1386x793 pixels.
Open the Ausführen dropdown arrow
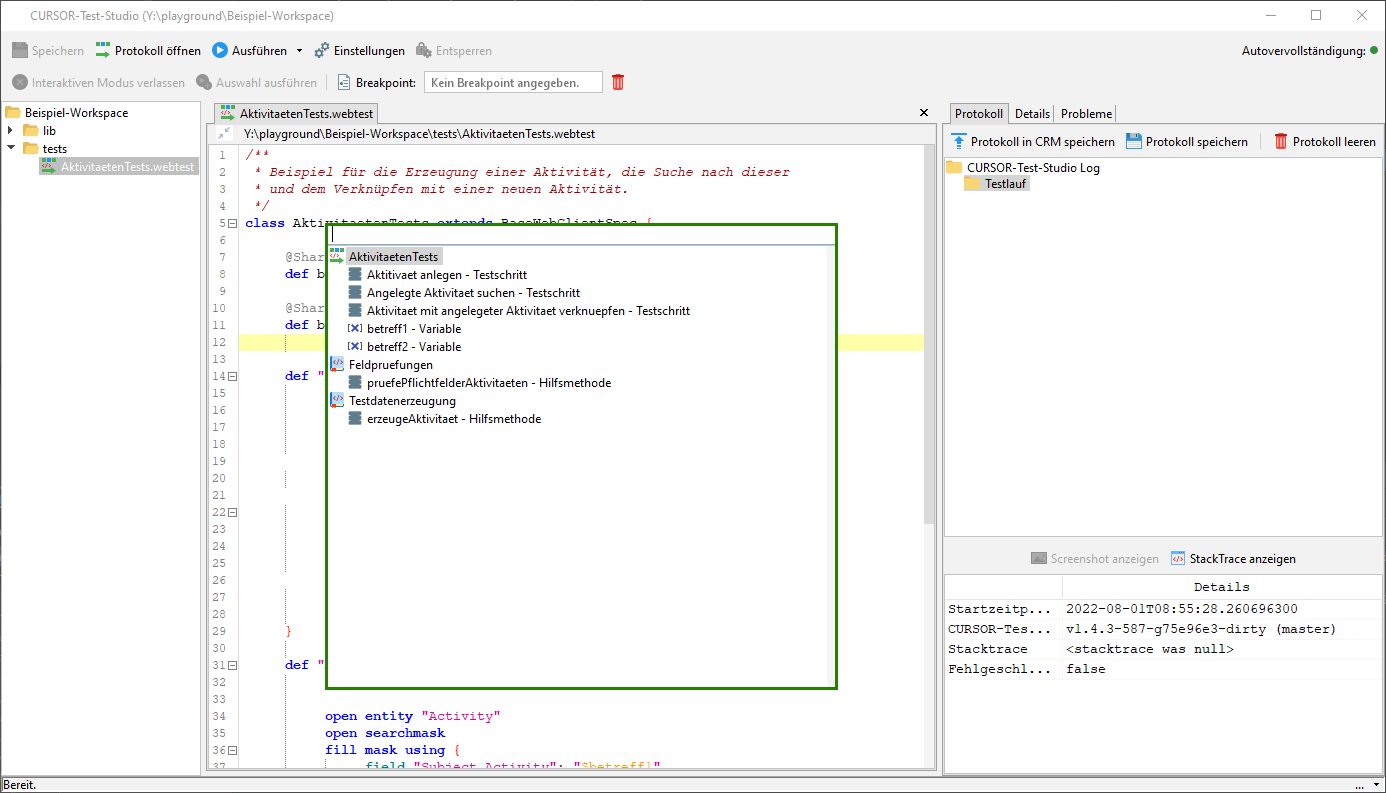click(298, 51)
